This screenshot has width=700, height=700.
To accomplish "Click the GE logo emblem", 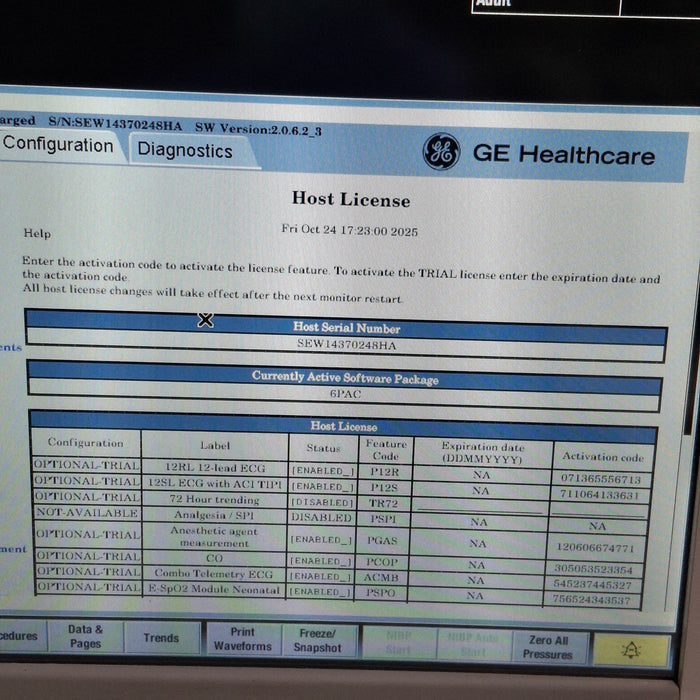I will (x=441, y=152).
